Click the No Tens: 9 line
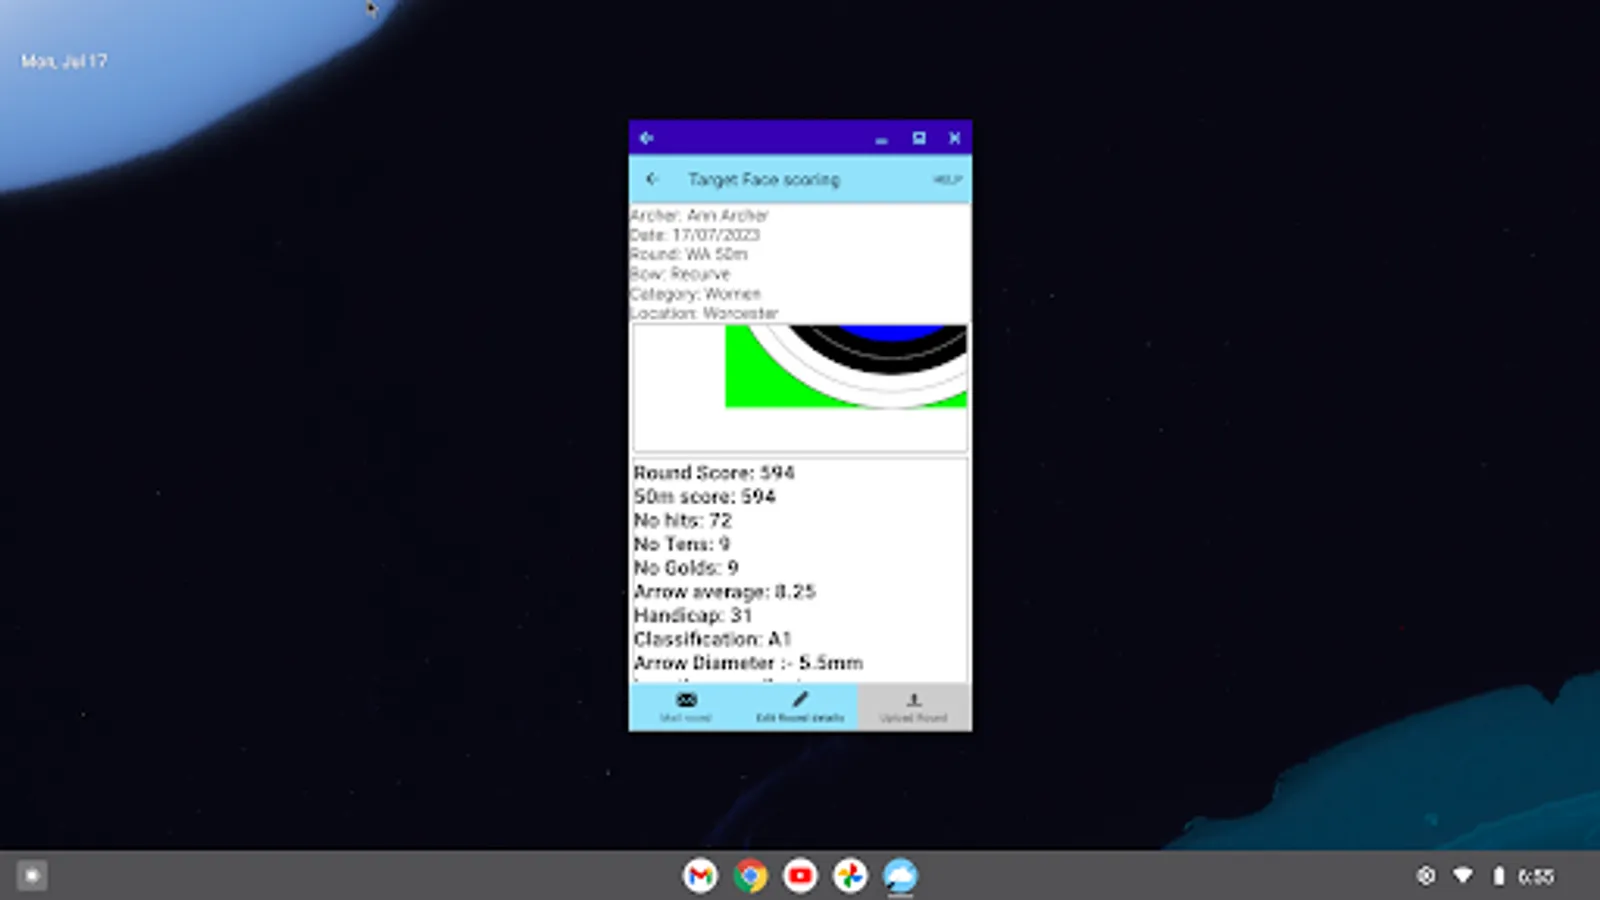The width and height of the screenshot is (1600, 900). click(682, 544)
